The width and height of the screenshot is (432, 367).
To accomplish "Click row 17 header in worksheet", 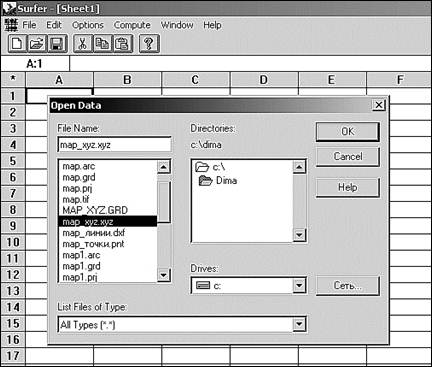I will coord(13,356).
